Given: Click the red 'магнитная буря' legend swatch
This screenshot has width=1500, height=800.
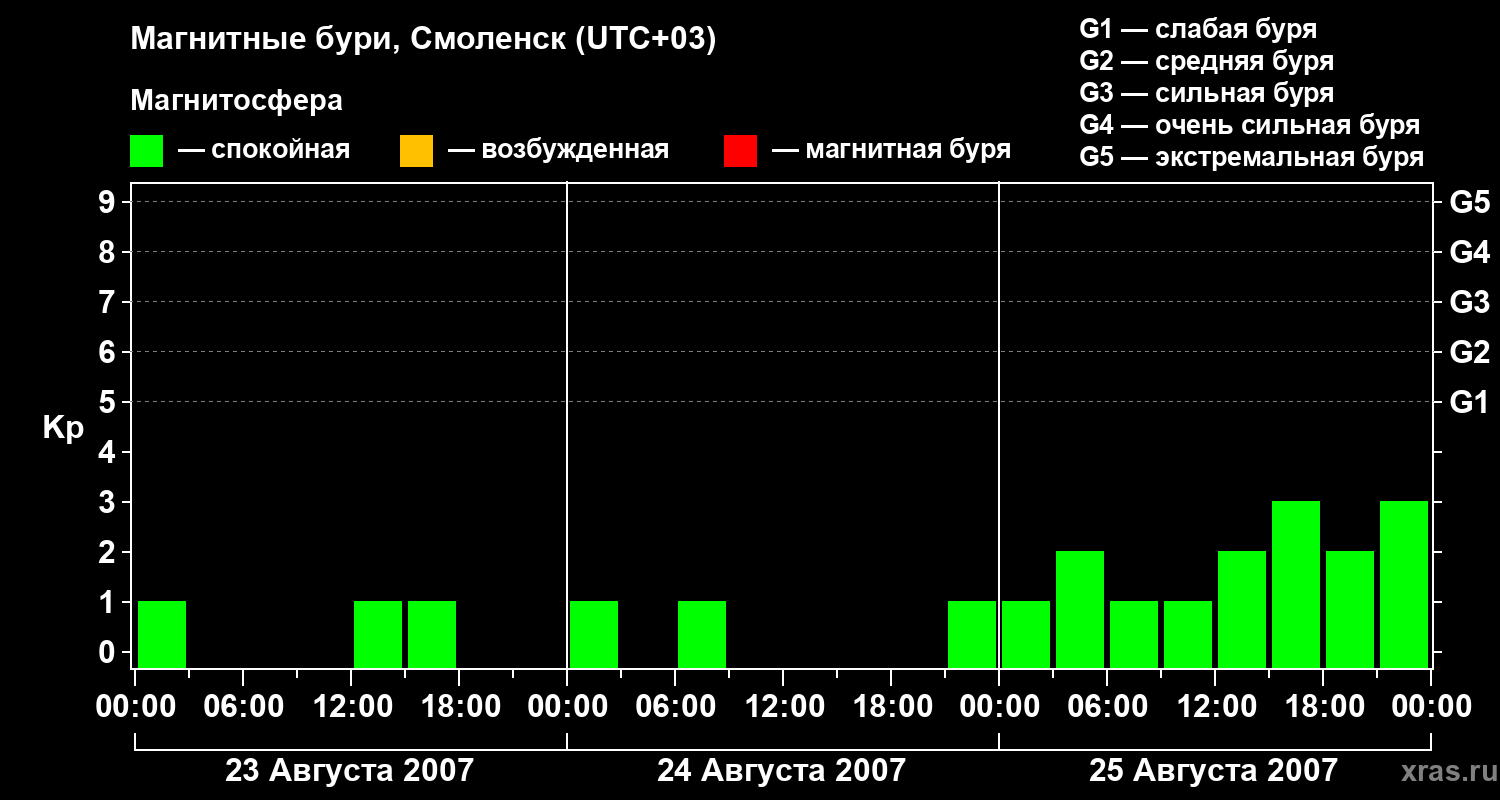Looking at the screenshot, I should (740, 151).
